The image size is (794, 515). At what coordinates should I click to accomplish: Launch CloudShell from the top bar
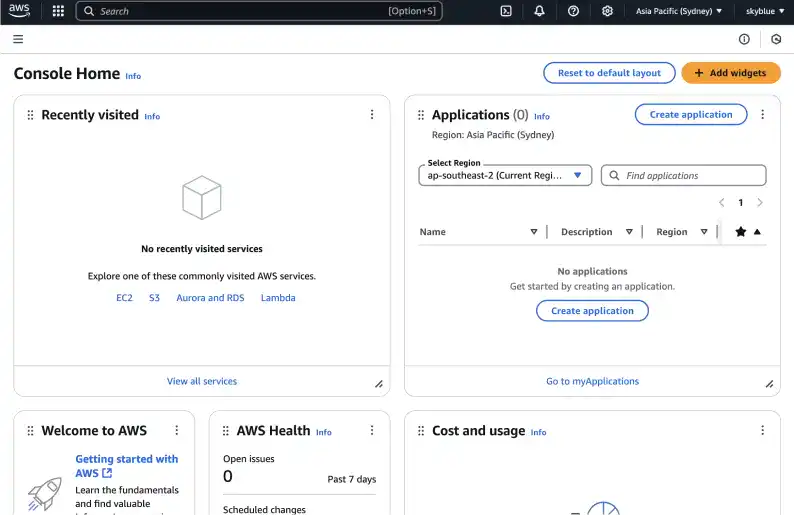pos(506,11)
